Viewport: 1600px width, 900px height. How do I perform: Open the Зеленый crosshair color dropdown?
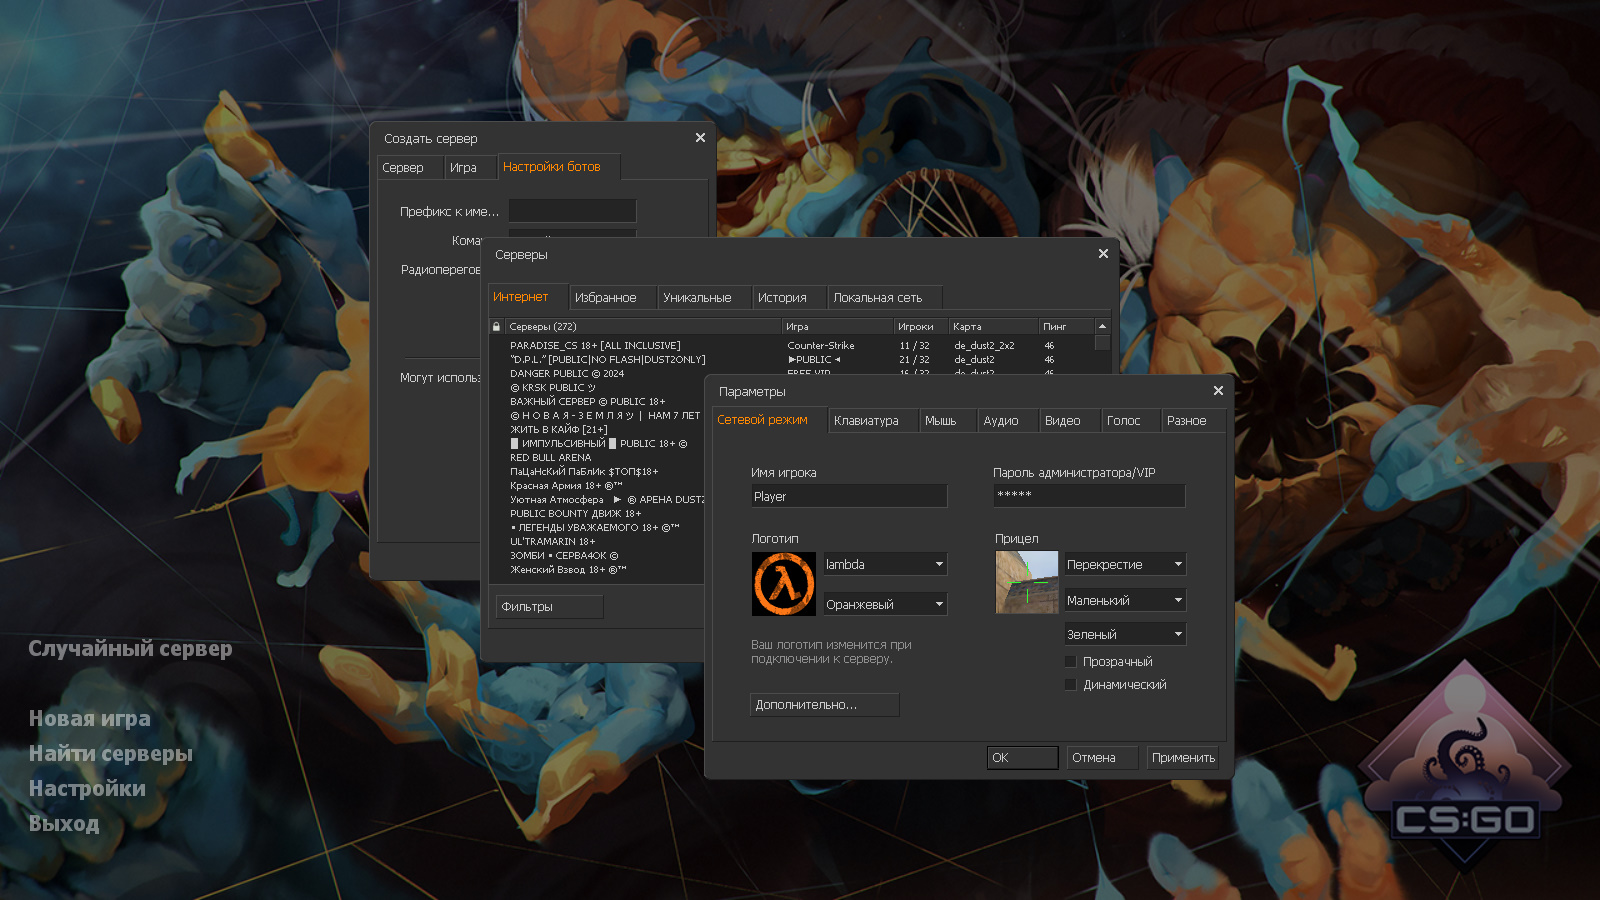coord(1124,635)
